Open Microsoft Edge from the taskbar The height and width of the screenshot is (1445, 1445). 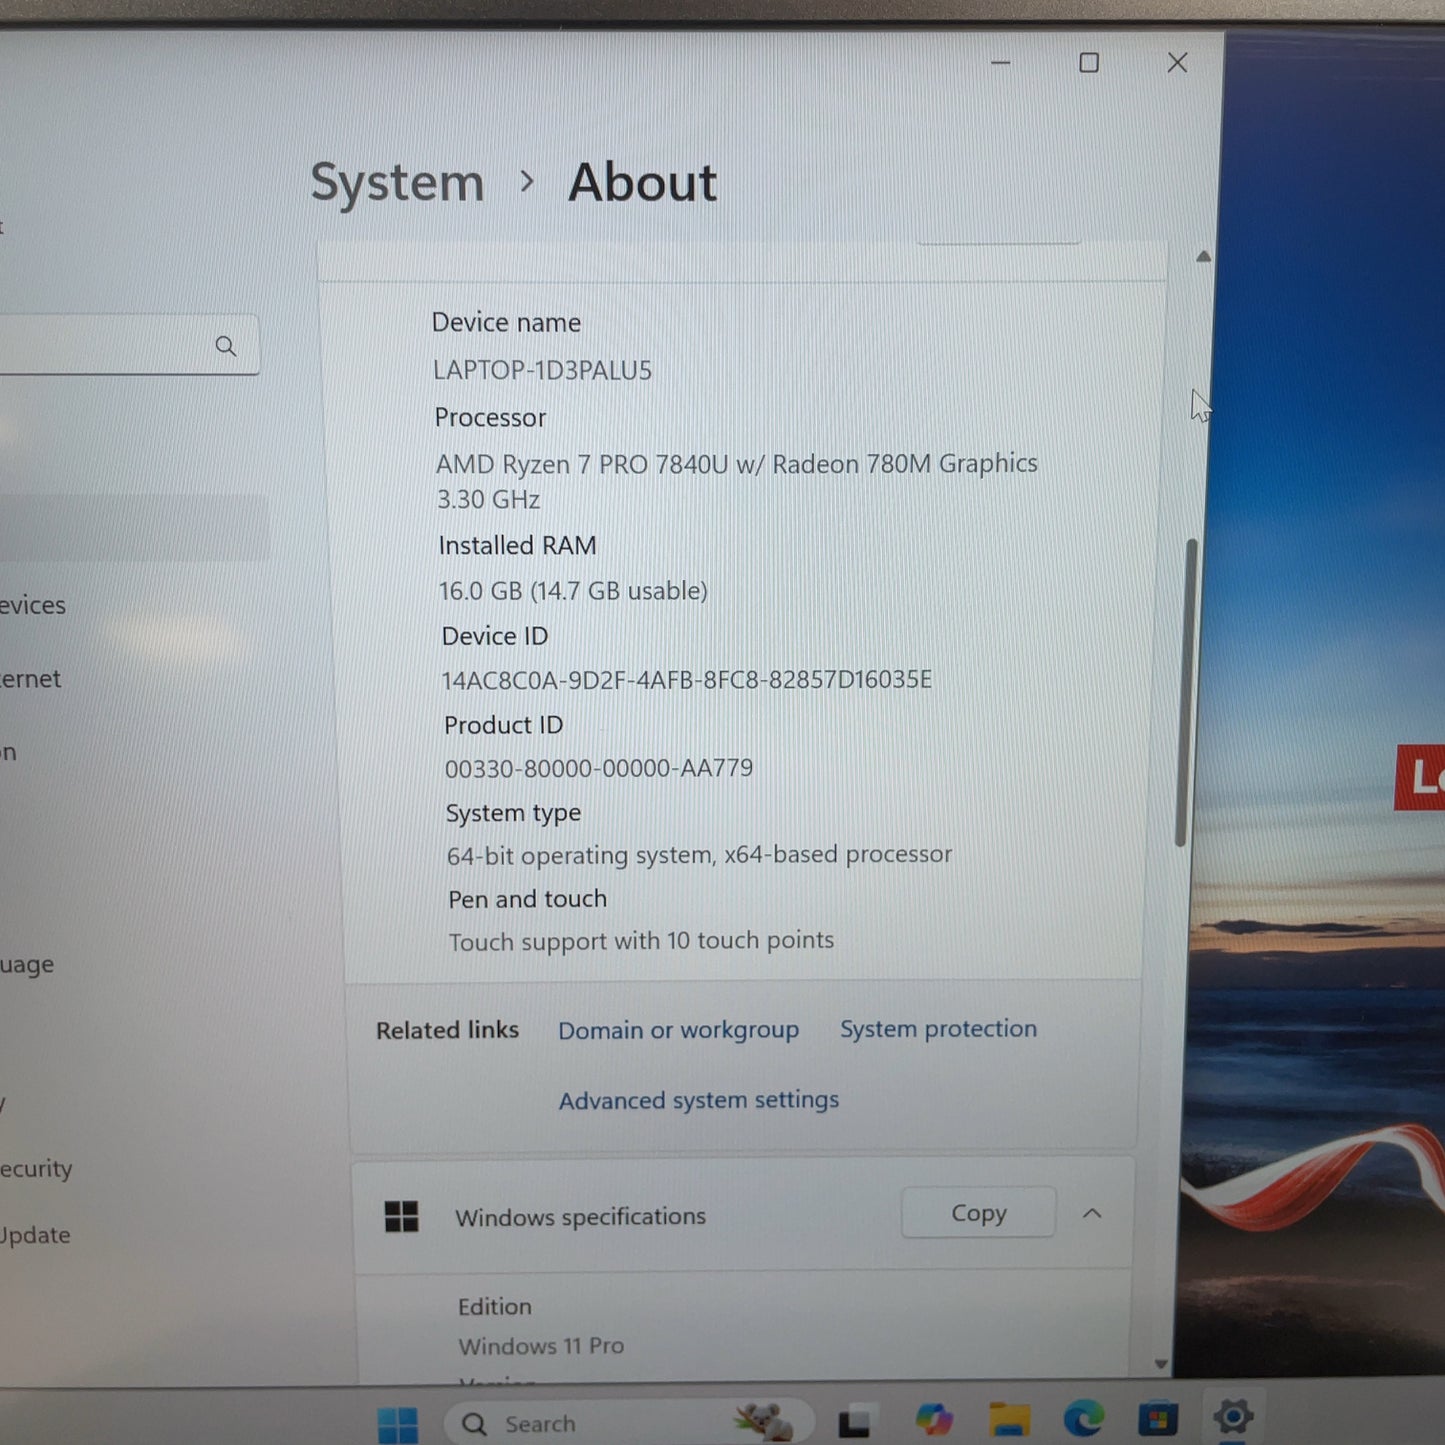point(1083,1417)
